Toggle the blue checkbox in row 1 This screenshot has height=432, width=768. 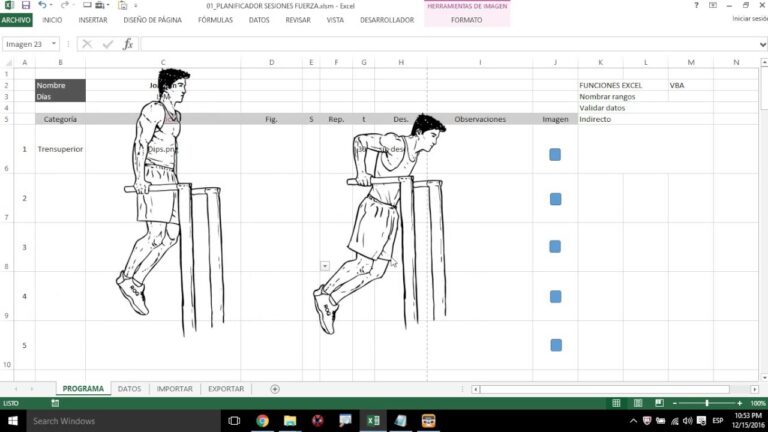pos(555,154)
